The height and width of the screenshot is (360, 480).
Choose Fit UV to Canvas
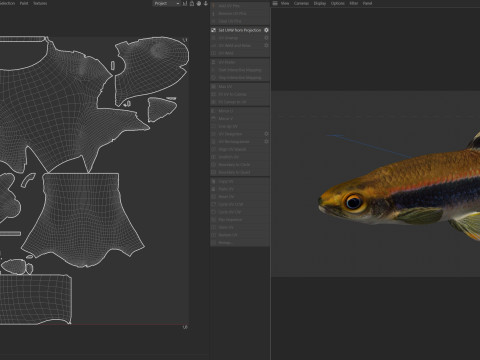(x=240, y=94)
